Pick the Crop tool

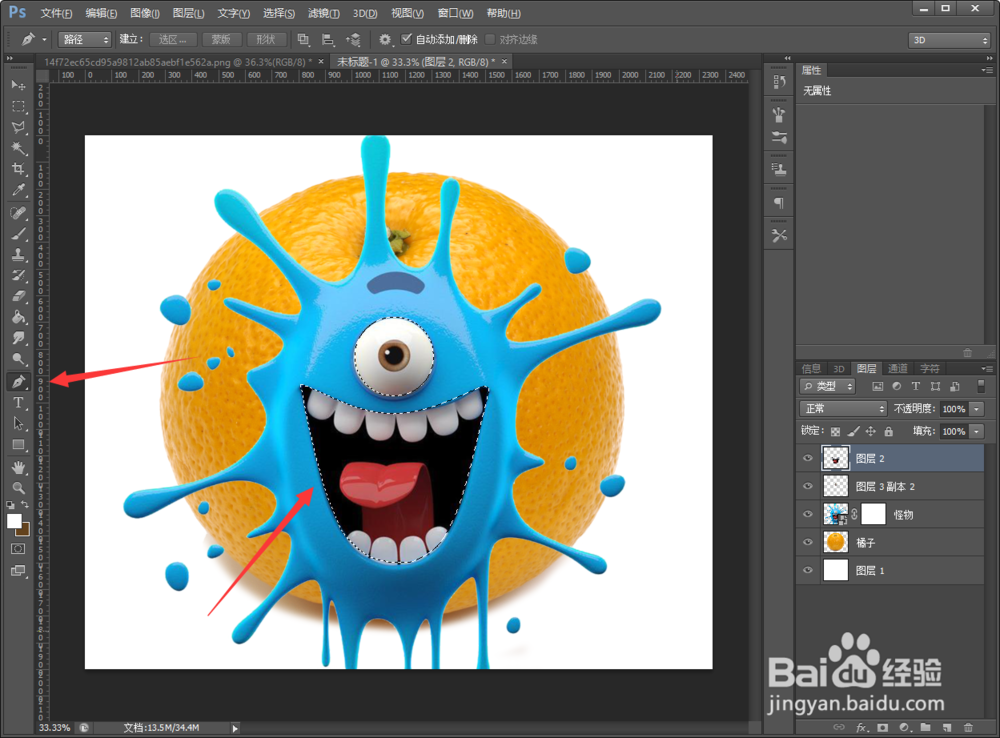coord(18,169)
